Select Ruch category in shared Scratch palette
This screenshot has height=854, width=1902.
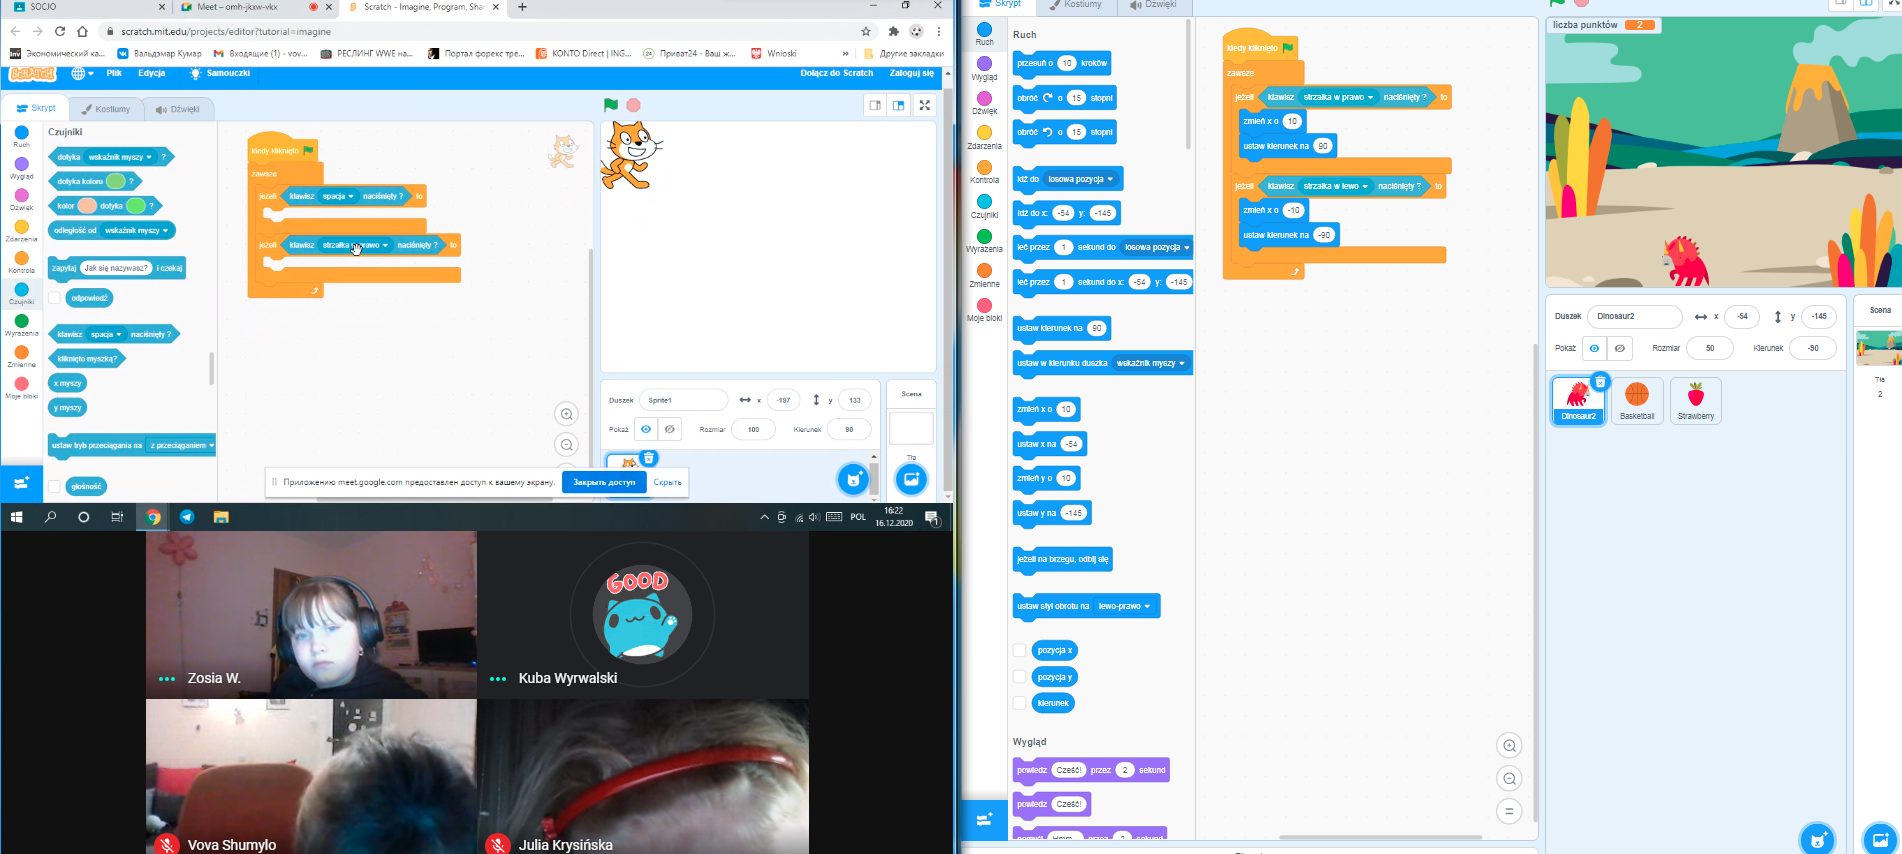[21, 136]
